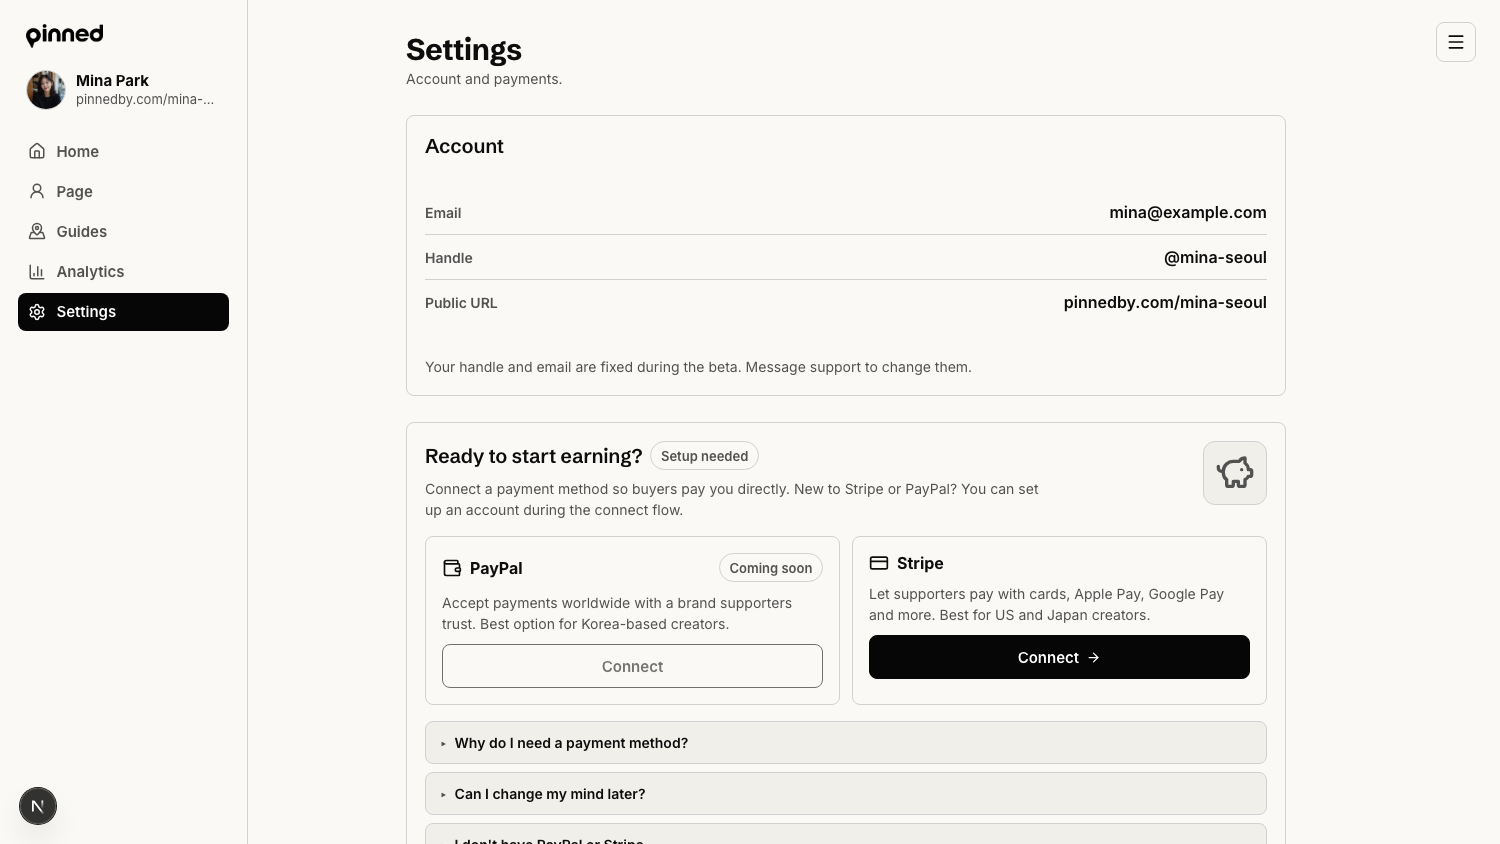This screenshot has width=1500, height=844.
Task: Click the arrow inside Stripe Connect
Action: 1093,657
